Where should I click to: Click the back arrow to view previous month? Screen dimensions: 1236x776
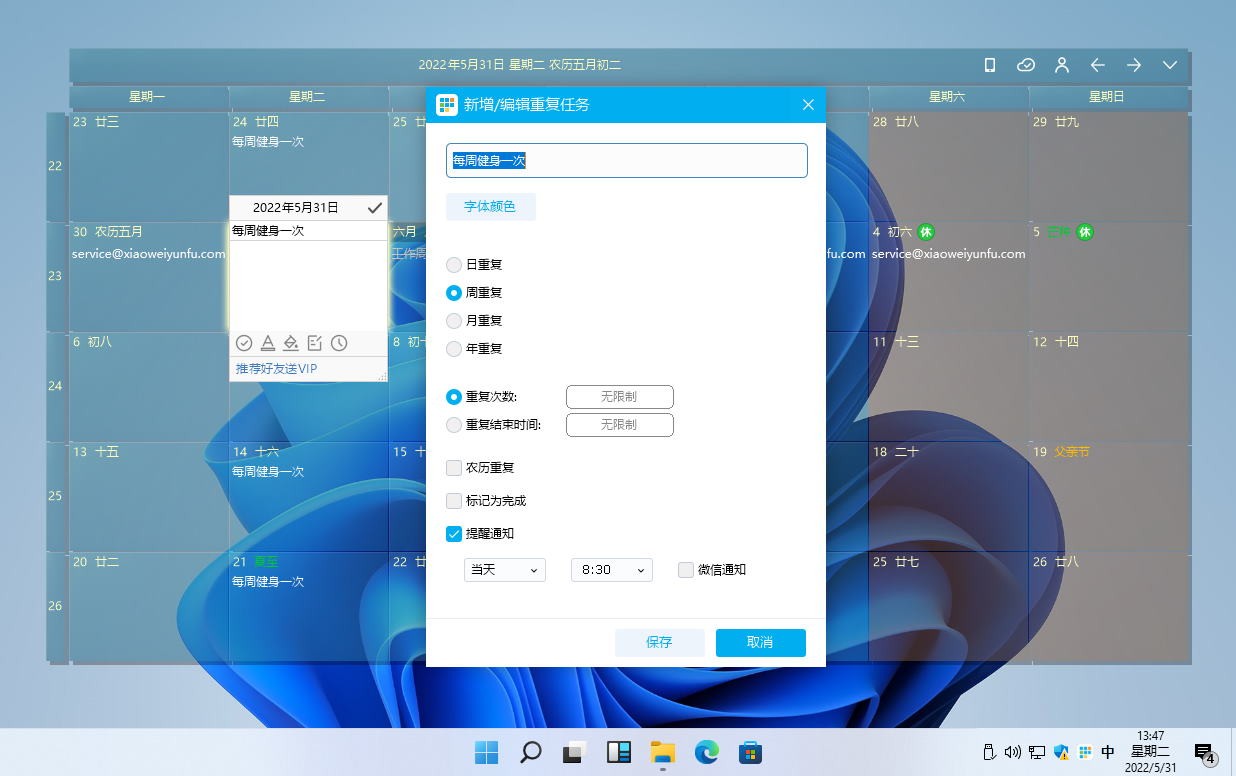click(1097, 65)
